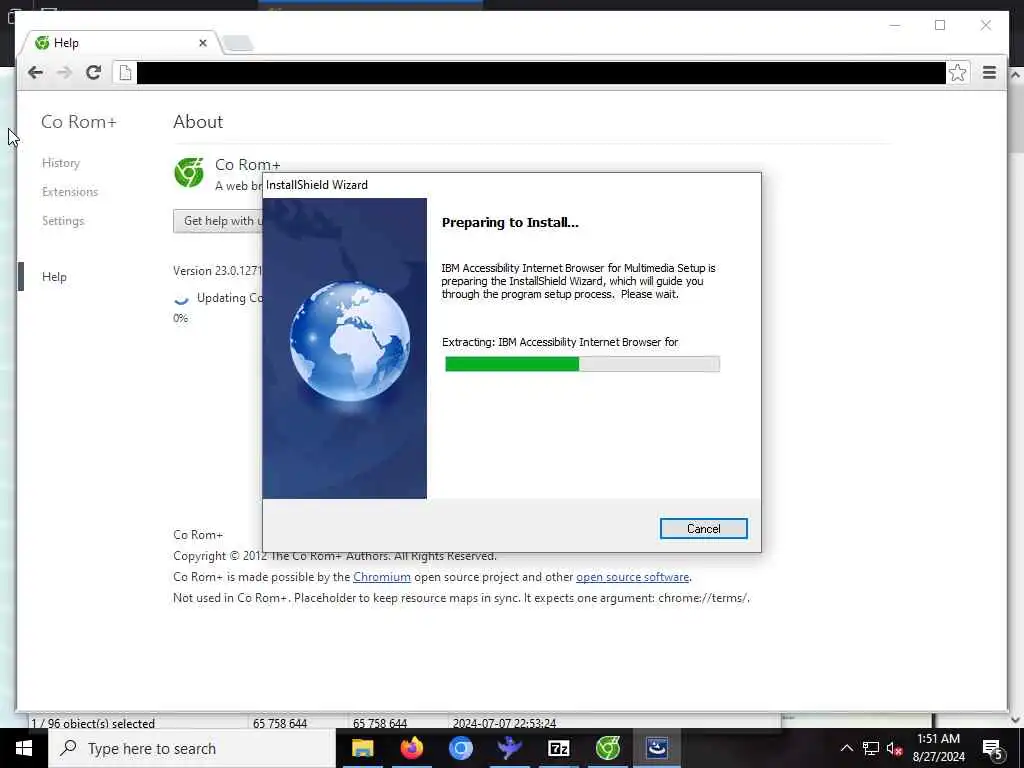
Task: Click the "Version 23.0.1271" text
Action: tap(217, 271)
